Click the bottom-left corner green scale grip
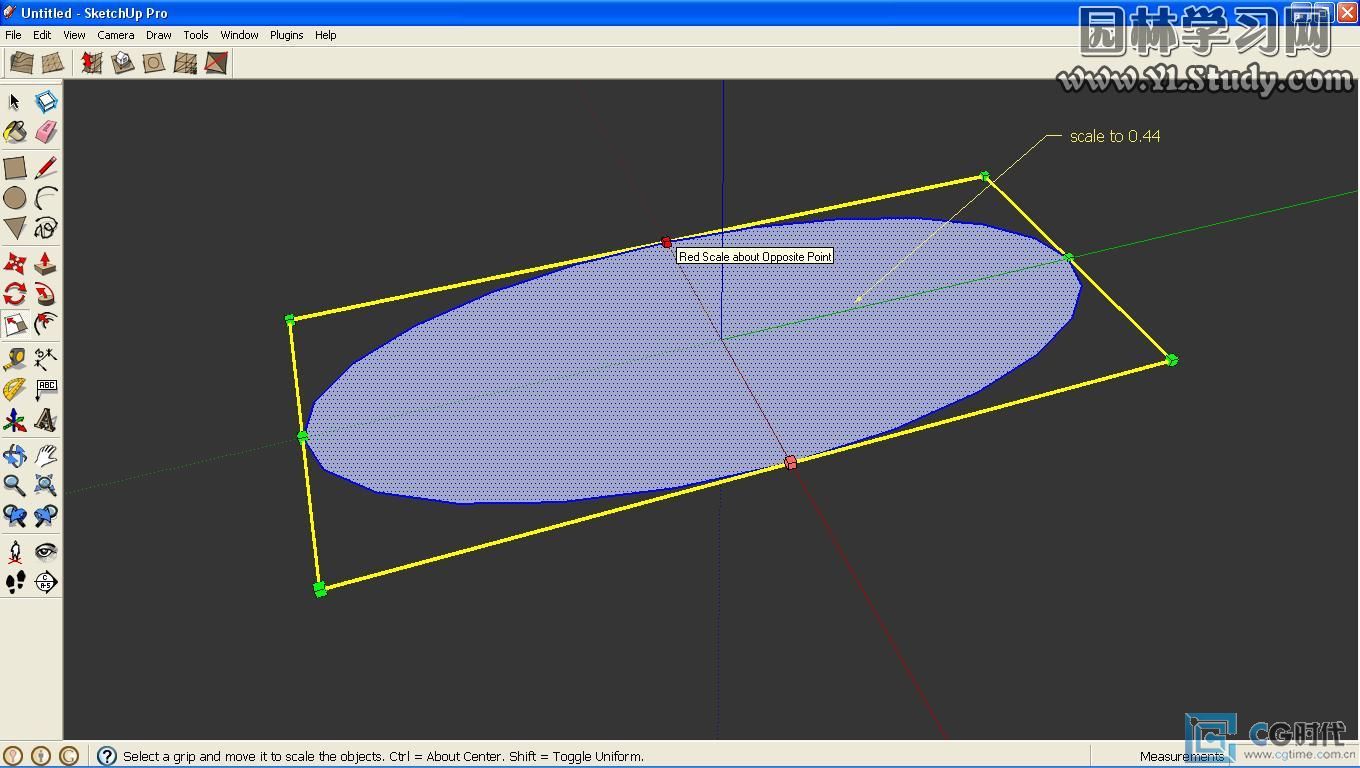 coord(320,589)
